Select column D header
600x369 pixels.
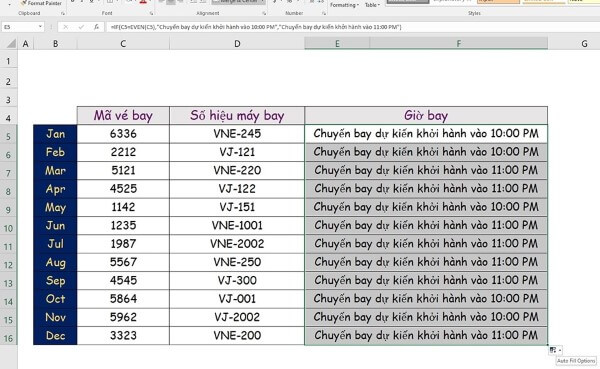click(x=237, y=44)
